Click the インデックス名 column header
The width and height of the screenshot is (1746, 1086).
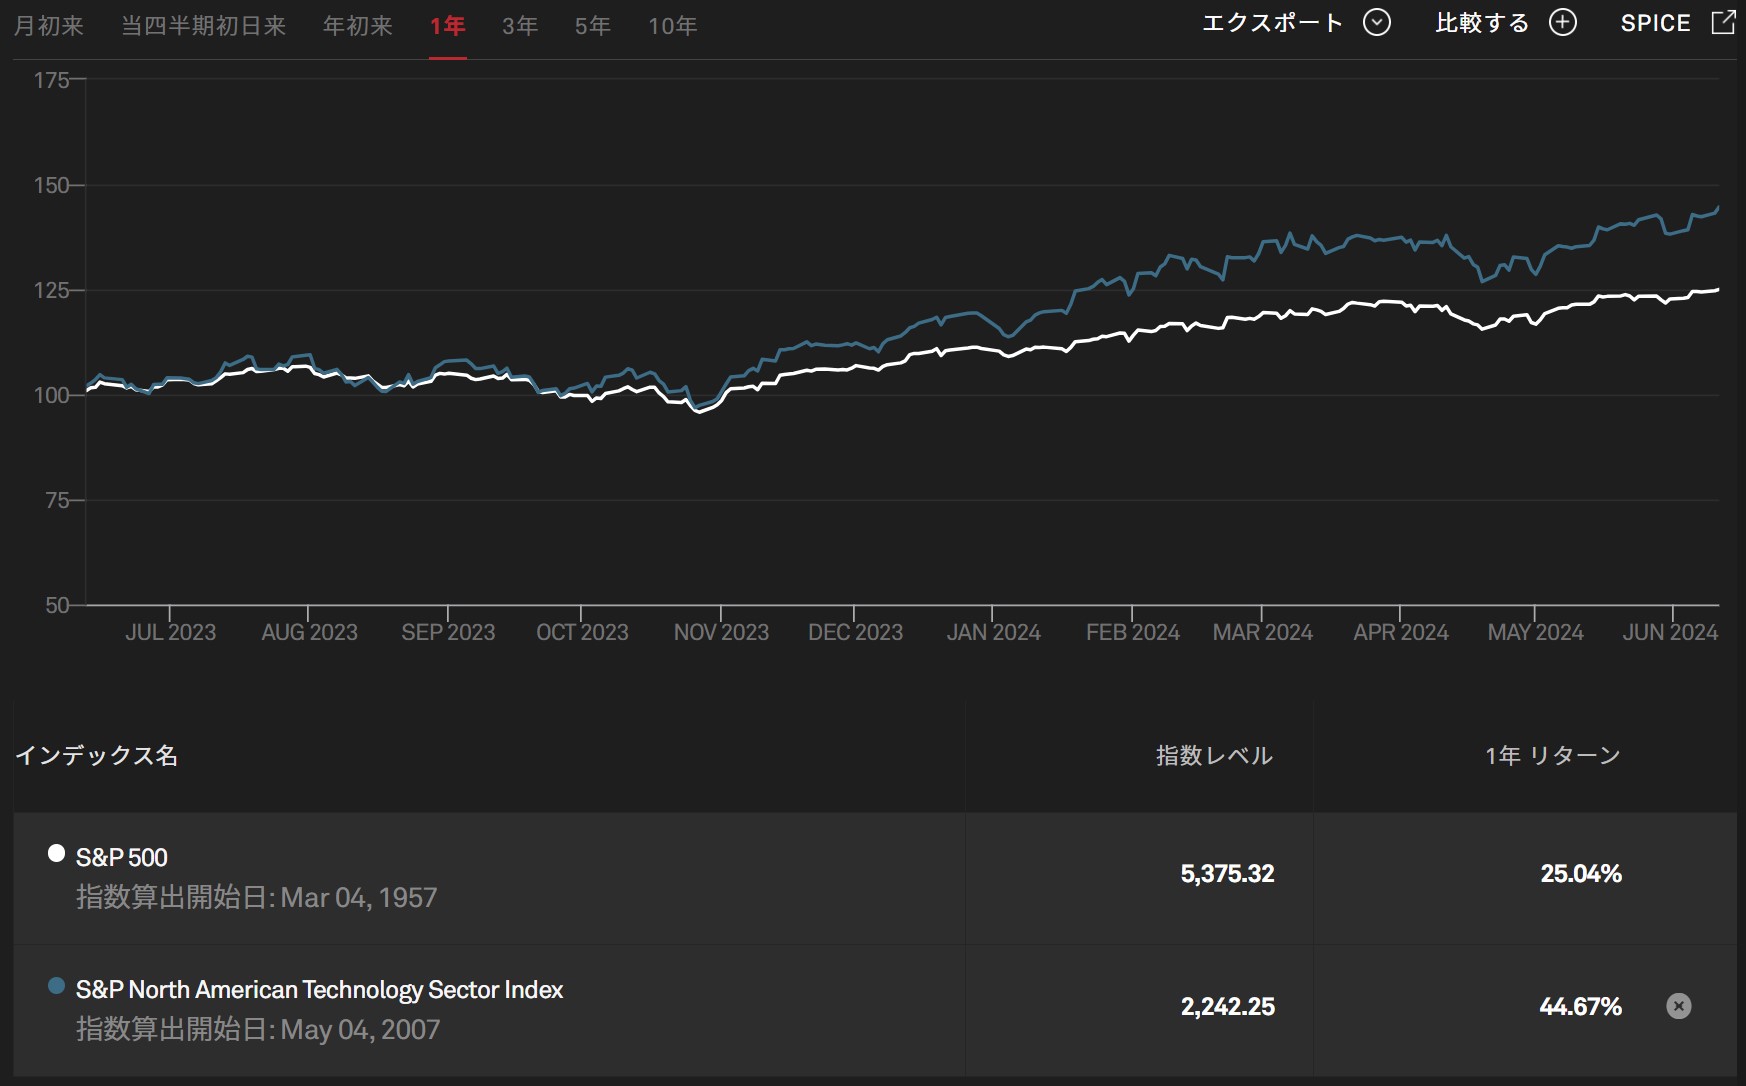coord(97,756)
